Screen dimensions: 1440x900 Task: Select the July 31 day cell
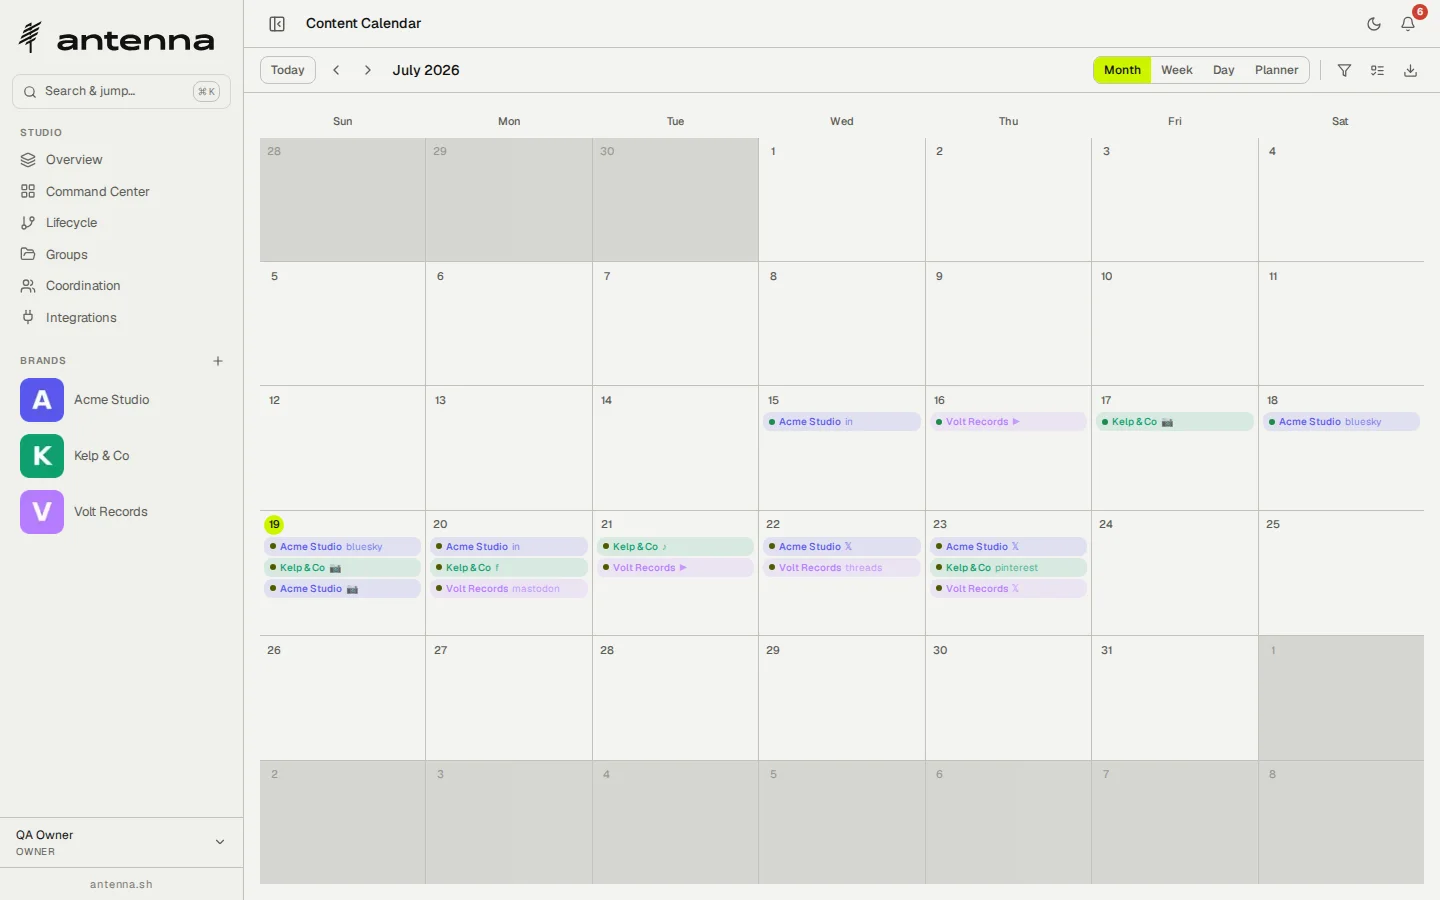(x=1175, y=698)
